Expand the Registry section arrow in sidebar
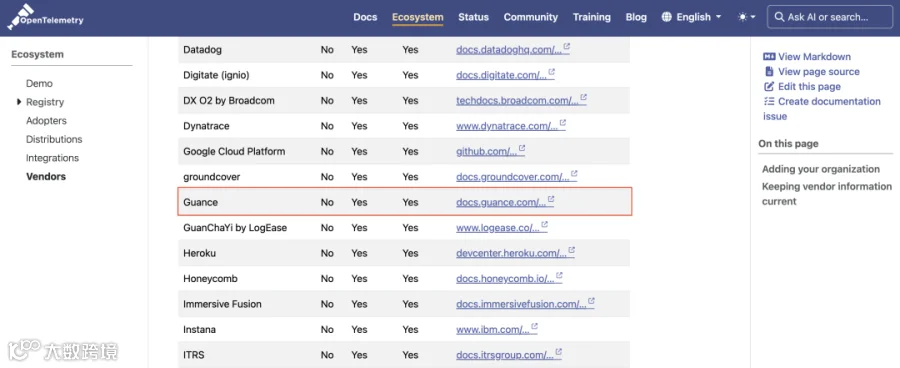The height and width of the screenshot is (368, 900). tap(19, 102)
